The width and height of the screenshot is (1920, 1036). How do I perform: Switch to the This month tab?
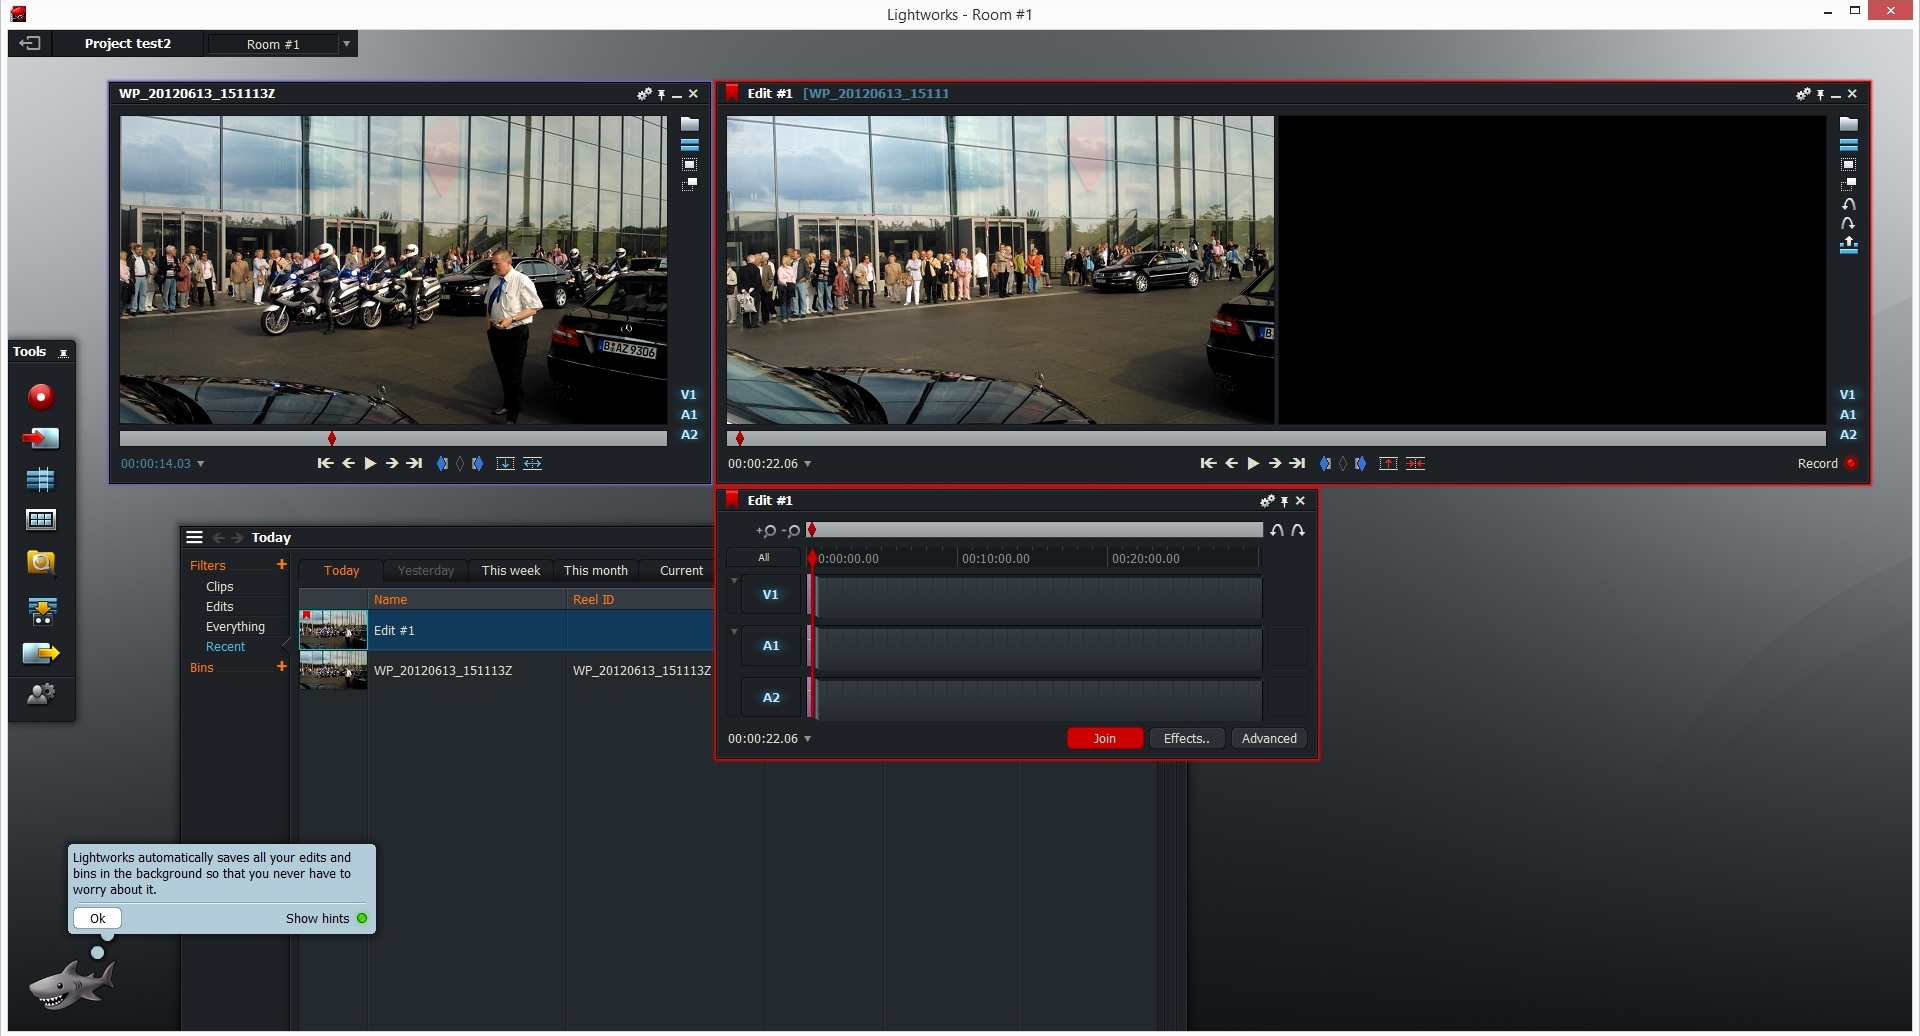[596, 571]
